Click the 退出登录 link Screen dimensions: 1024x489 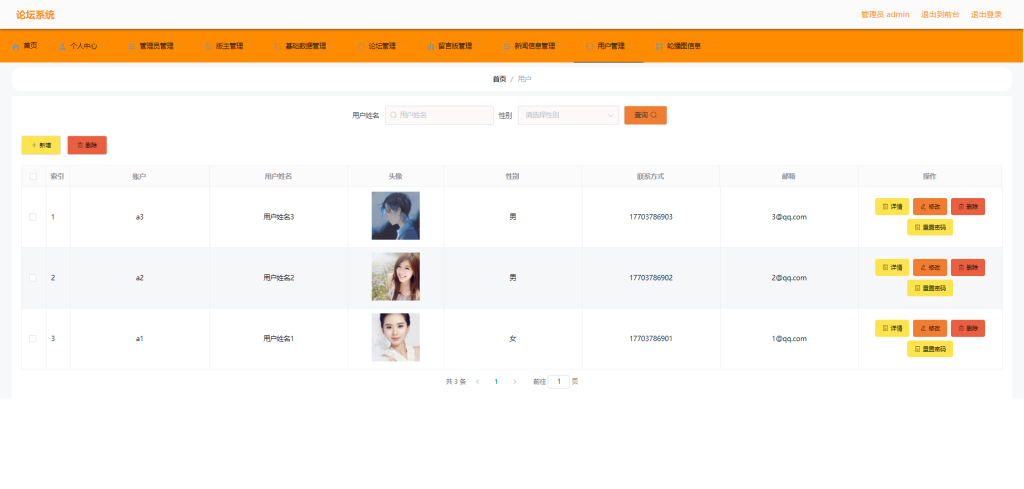986,14
